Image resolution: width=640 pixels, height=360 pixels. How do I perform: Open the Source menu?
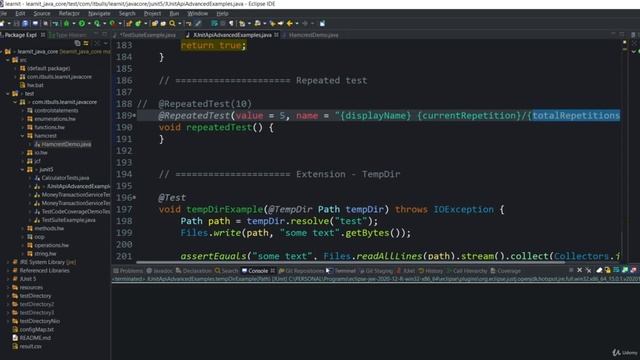(x=42, y=13)
